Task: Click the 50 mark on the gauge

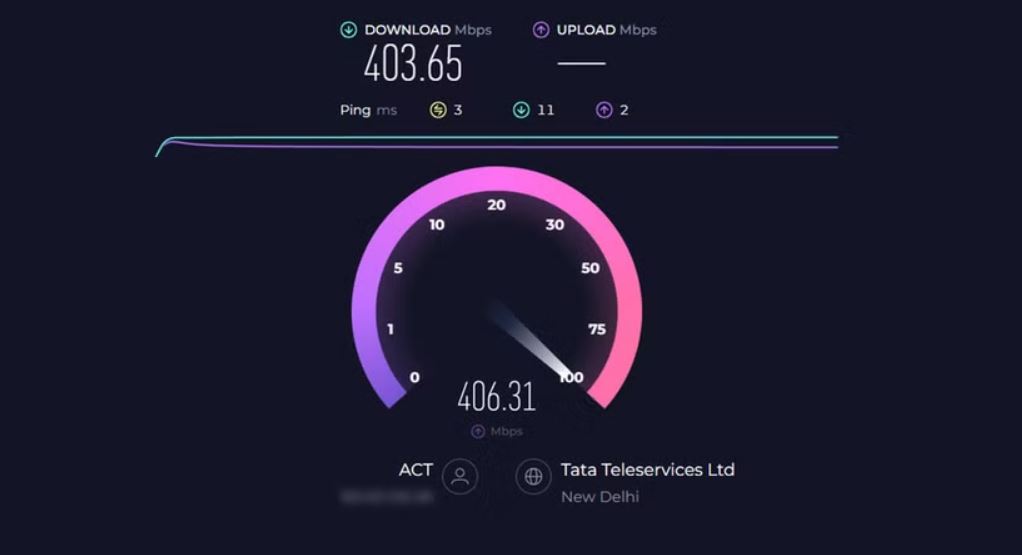Action: 590,268
